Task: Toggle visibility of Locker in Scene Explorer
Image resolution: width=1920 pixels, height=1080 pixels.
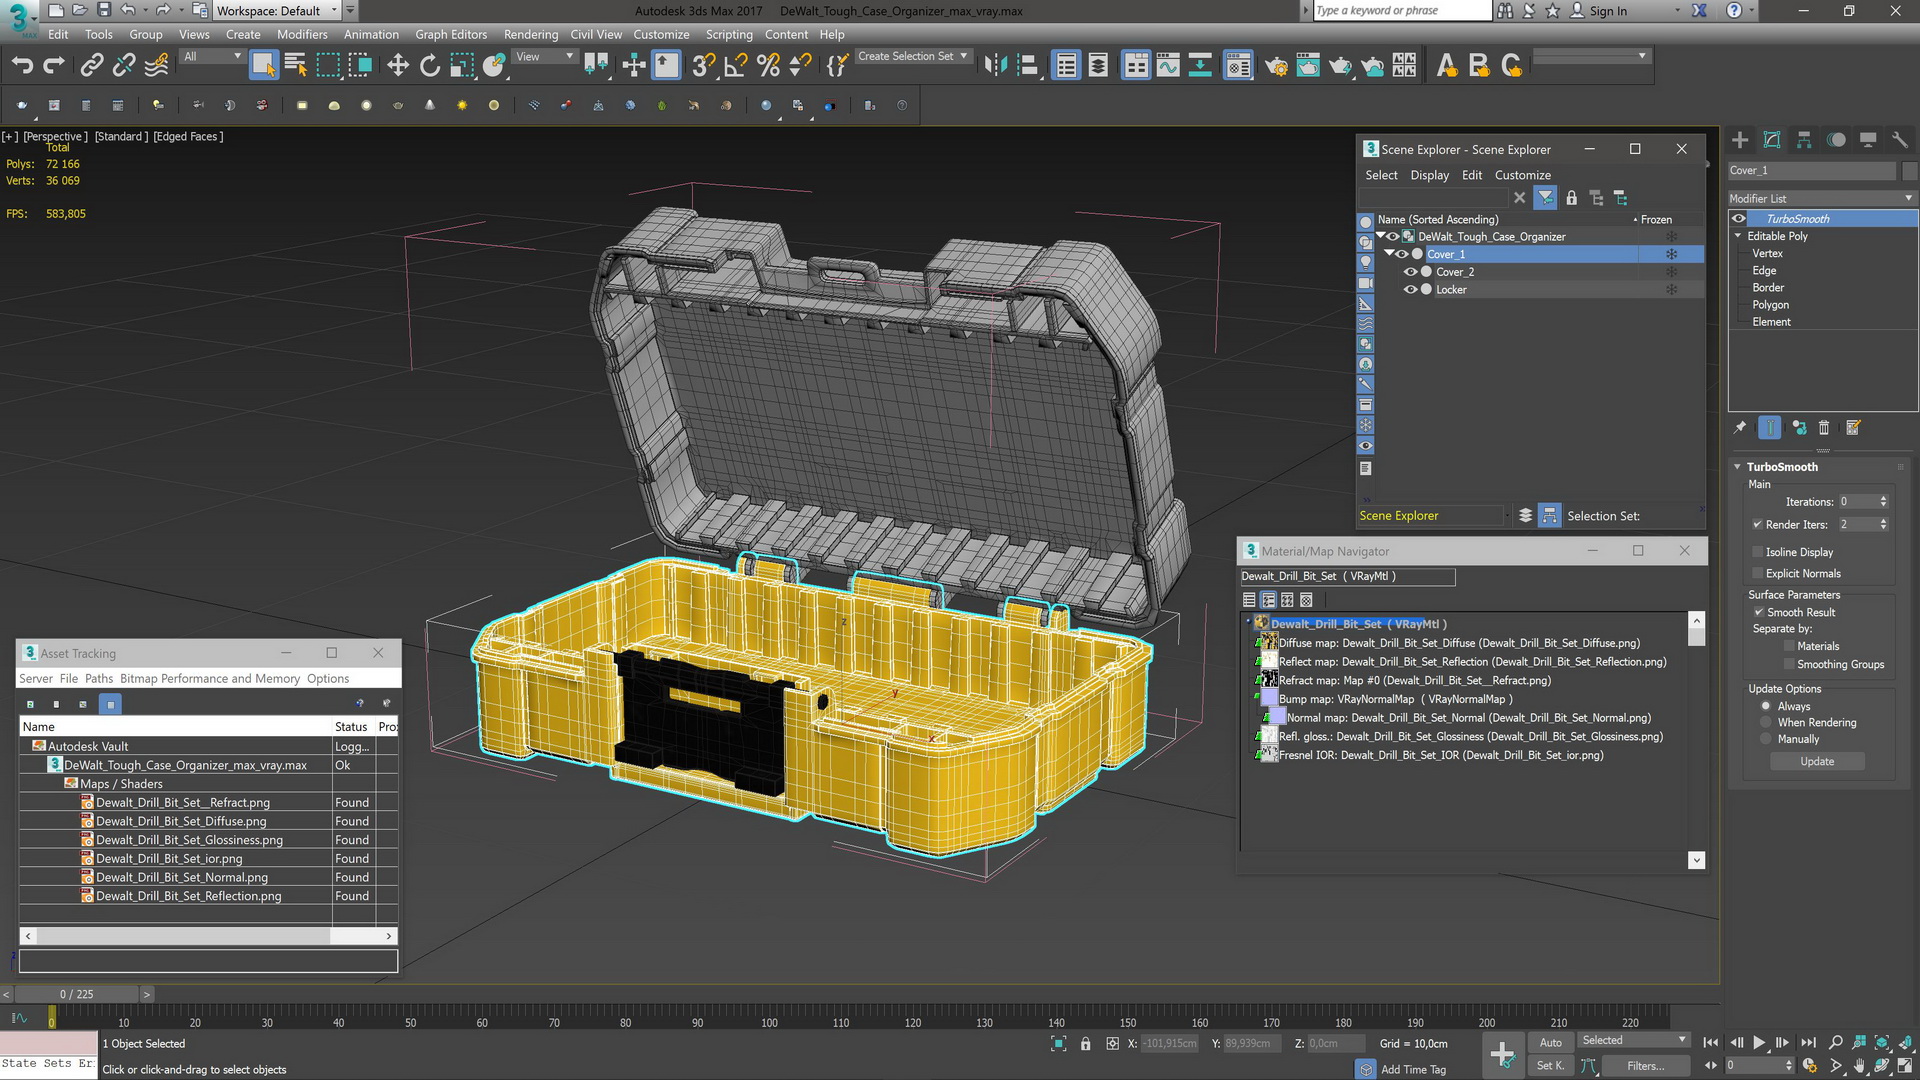Action: pos(1410,290)
